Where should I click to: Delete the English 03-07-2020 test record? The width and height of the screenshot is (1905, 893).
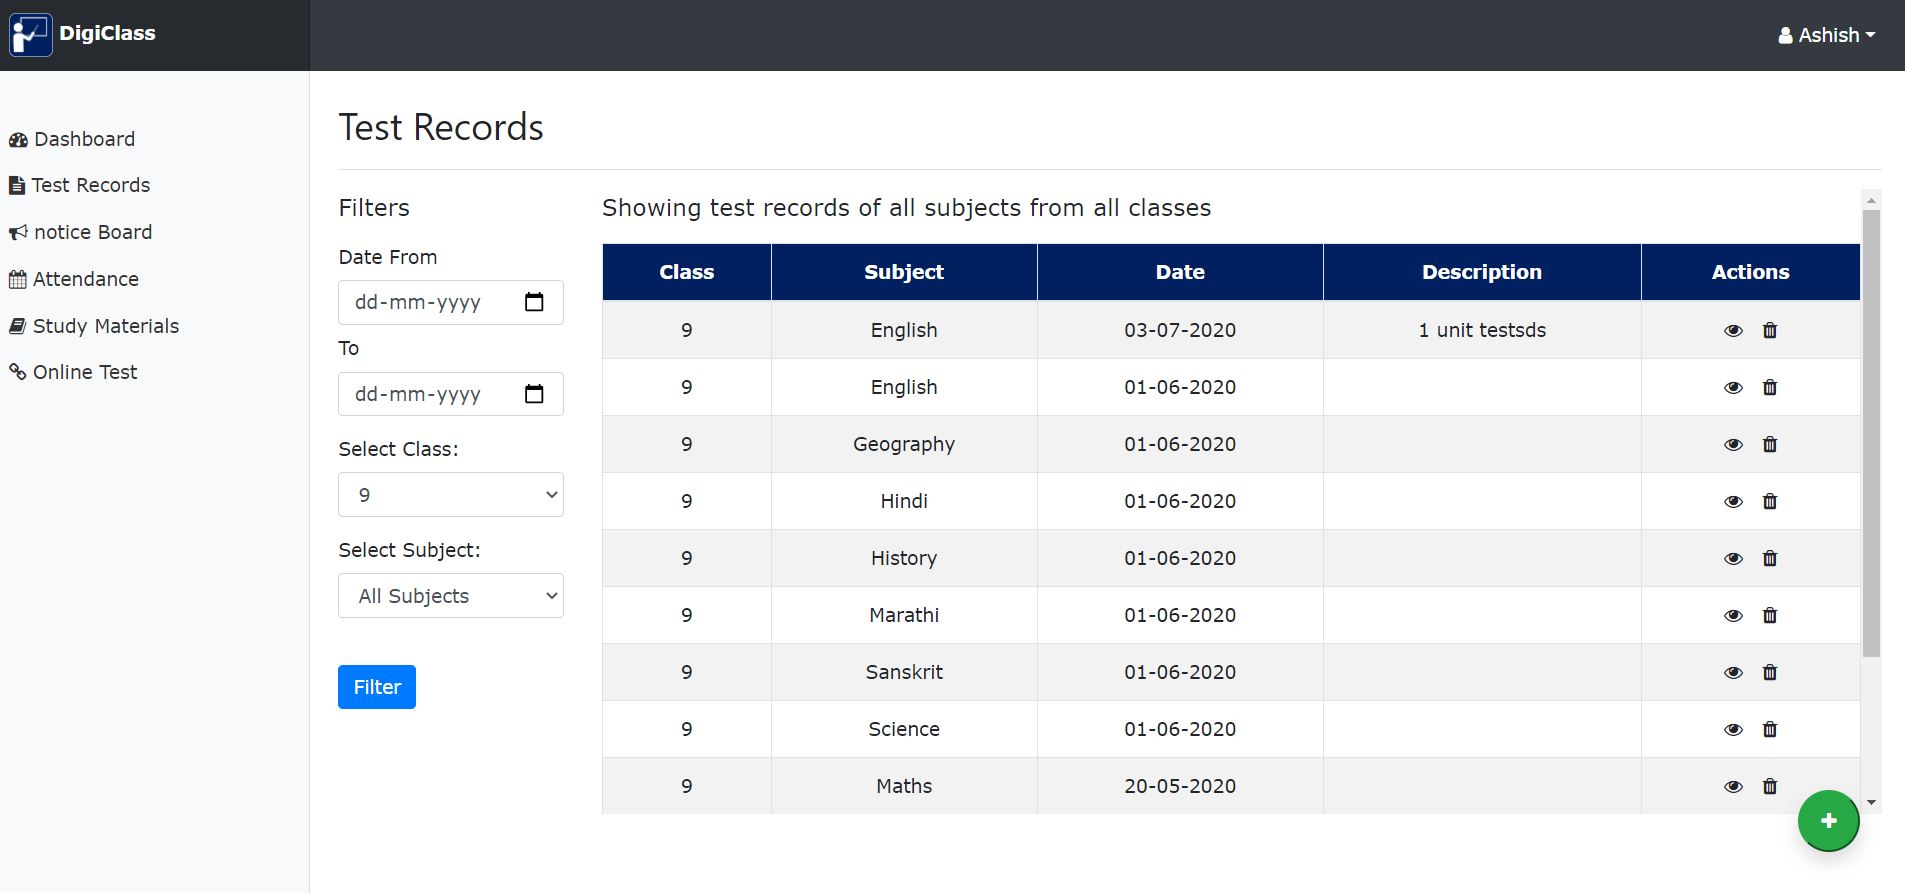(x=1769, y=331)
